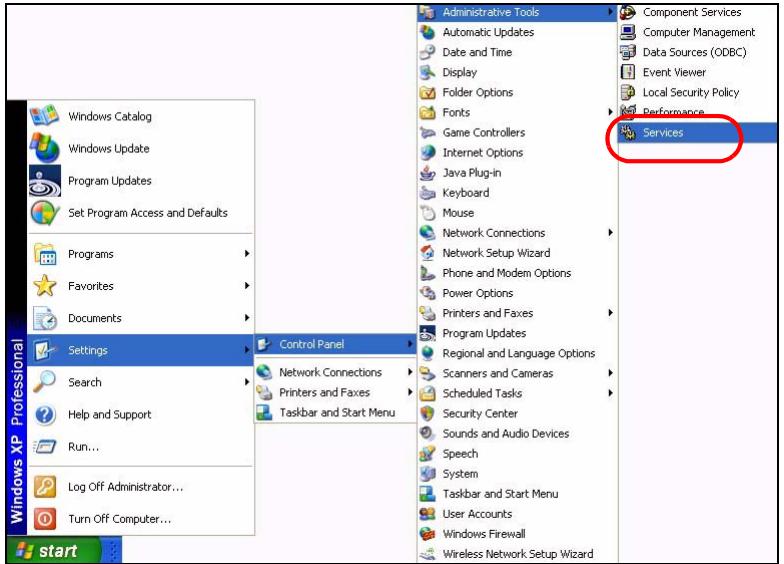
Task: Click the Run icon
Action: pos(44,446)
